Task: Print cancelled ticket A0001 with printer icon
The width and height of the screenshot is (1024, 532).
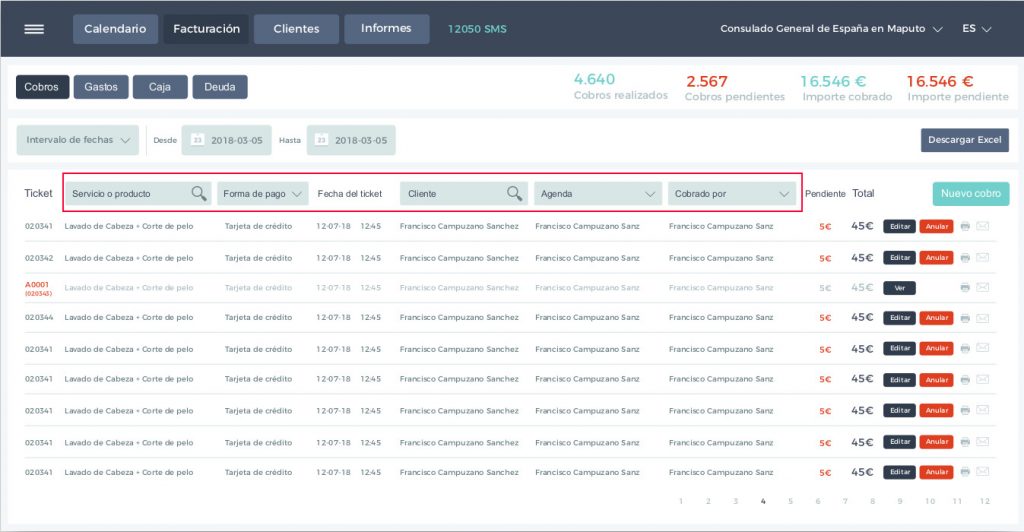Action: click(x=965, y=287)
